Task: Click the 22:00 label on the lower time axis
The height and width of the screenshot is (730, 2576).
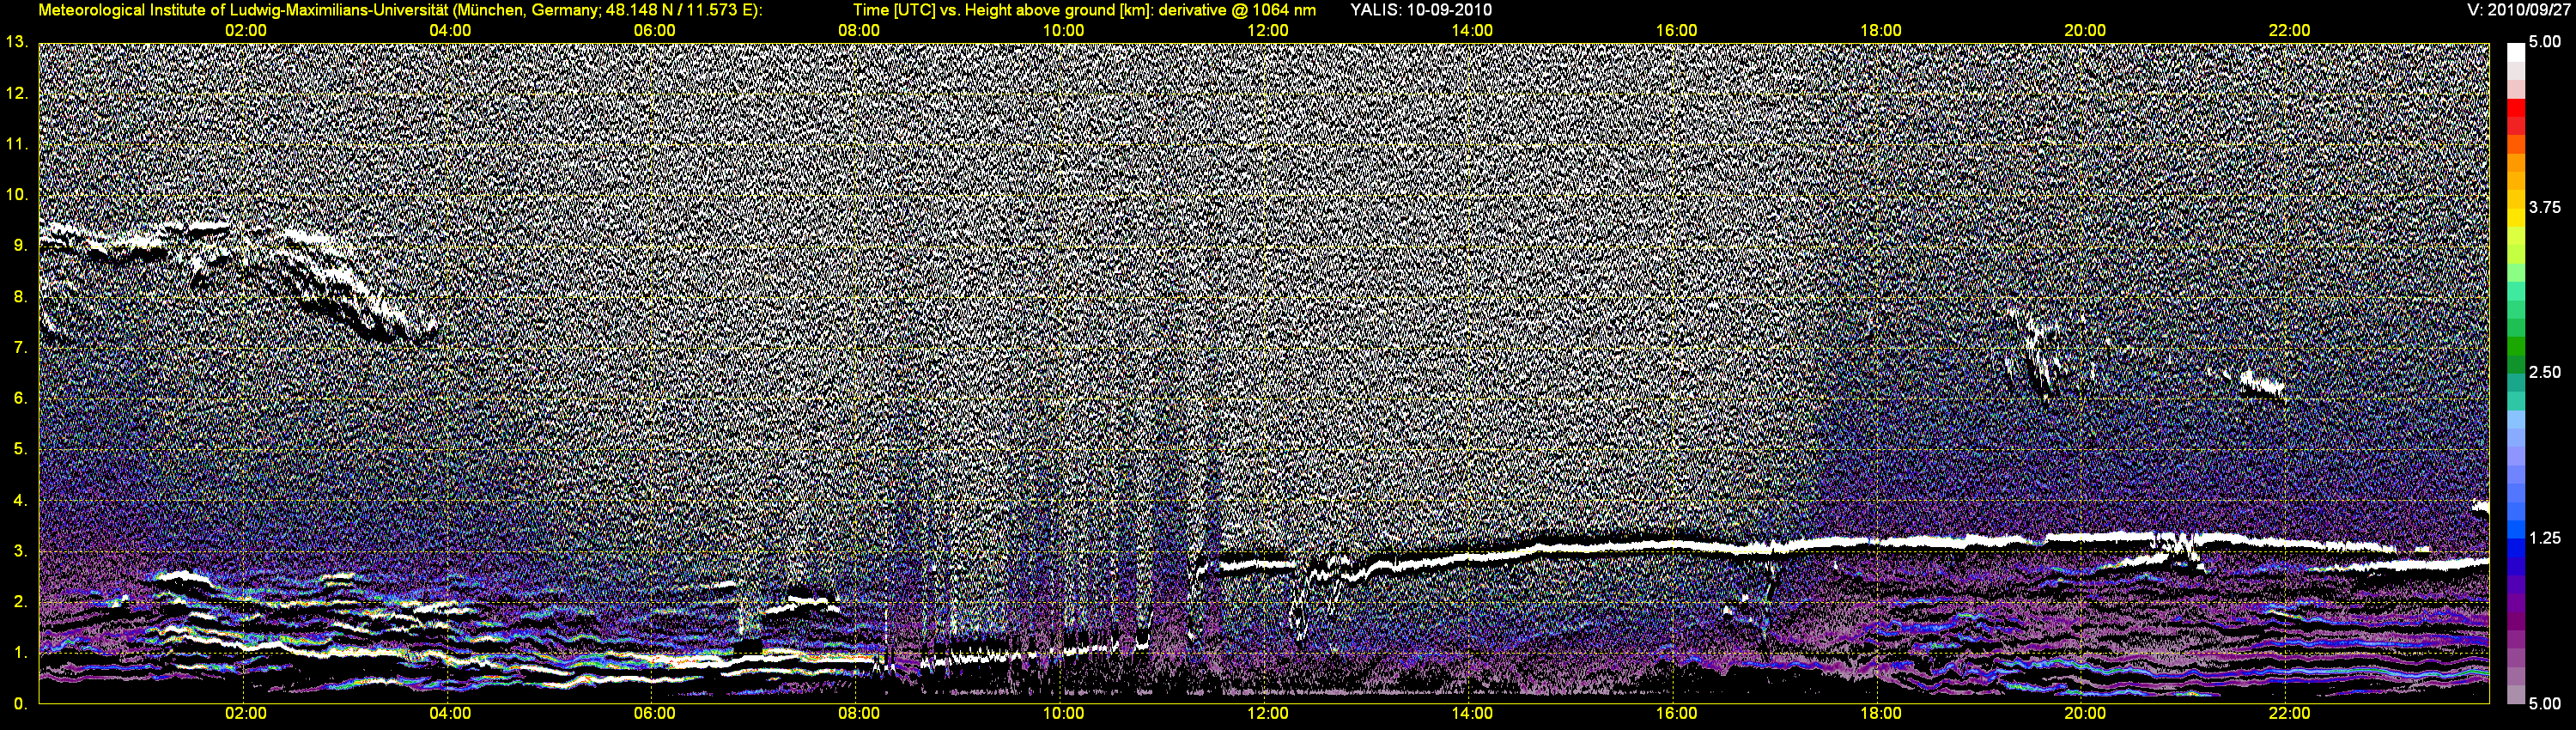Action: 2289,713
